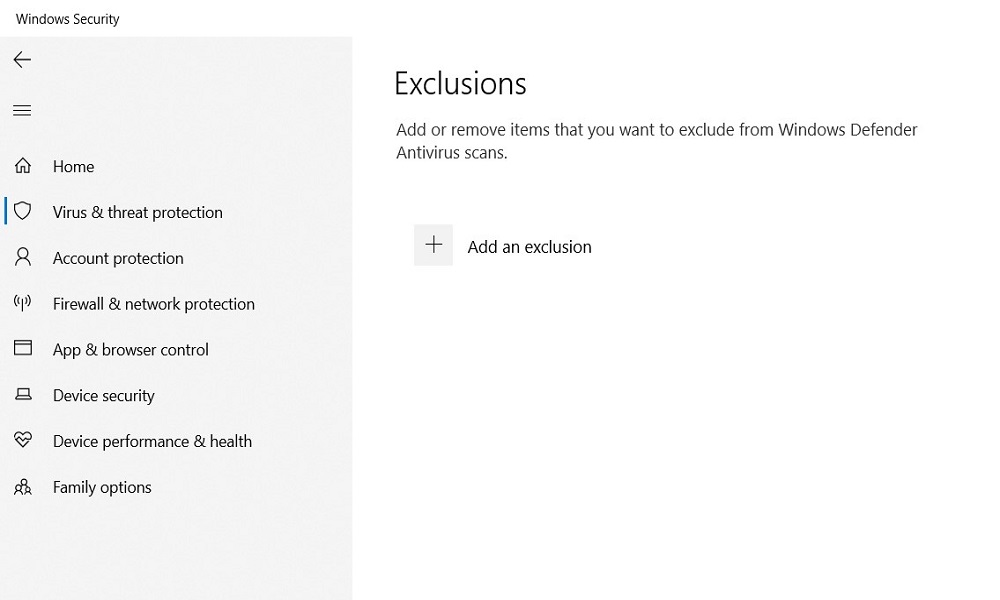Click the Add an exclusion label

(529, 247)
